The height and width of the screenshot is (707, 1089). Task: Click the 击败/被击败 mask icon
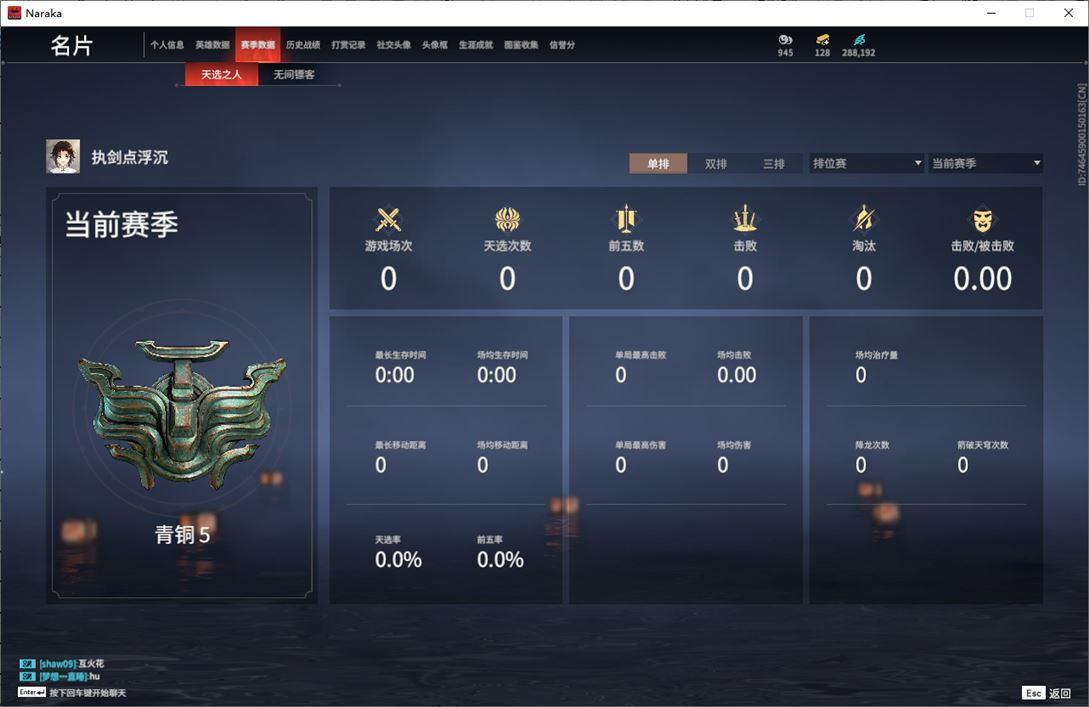(x=982, y=220)
